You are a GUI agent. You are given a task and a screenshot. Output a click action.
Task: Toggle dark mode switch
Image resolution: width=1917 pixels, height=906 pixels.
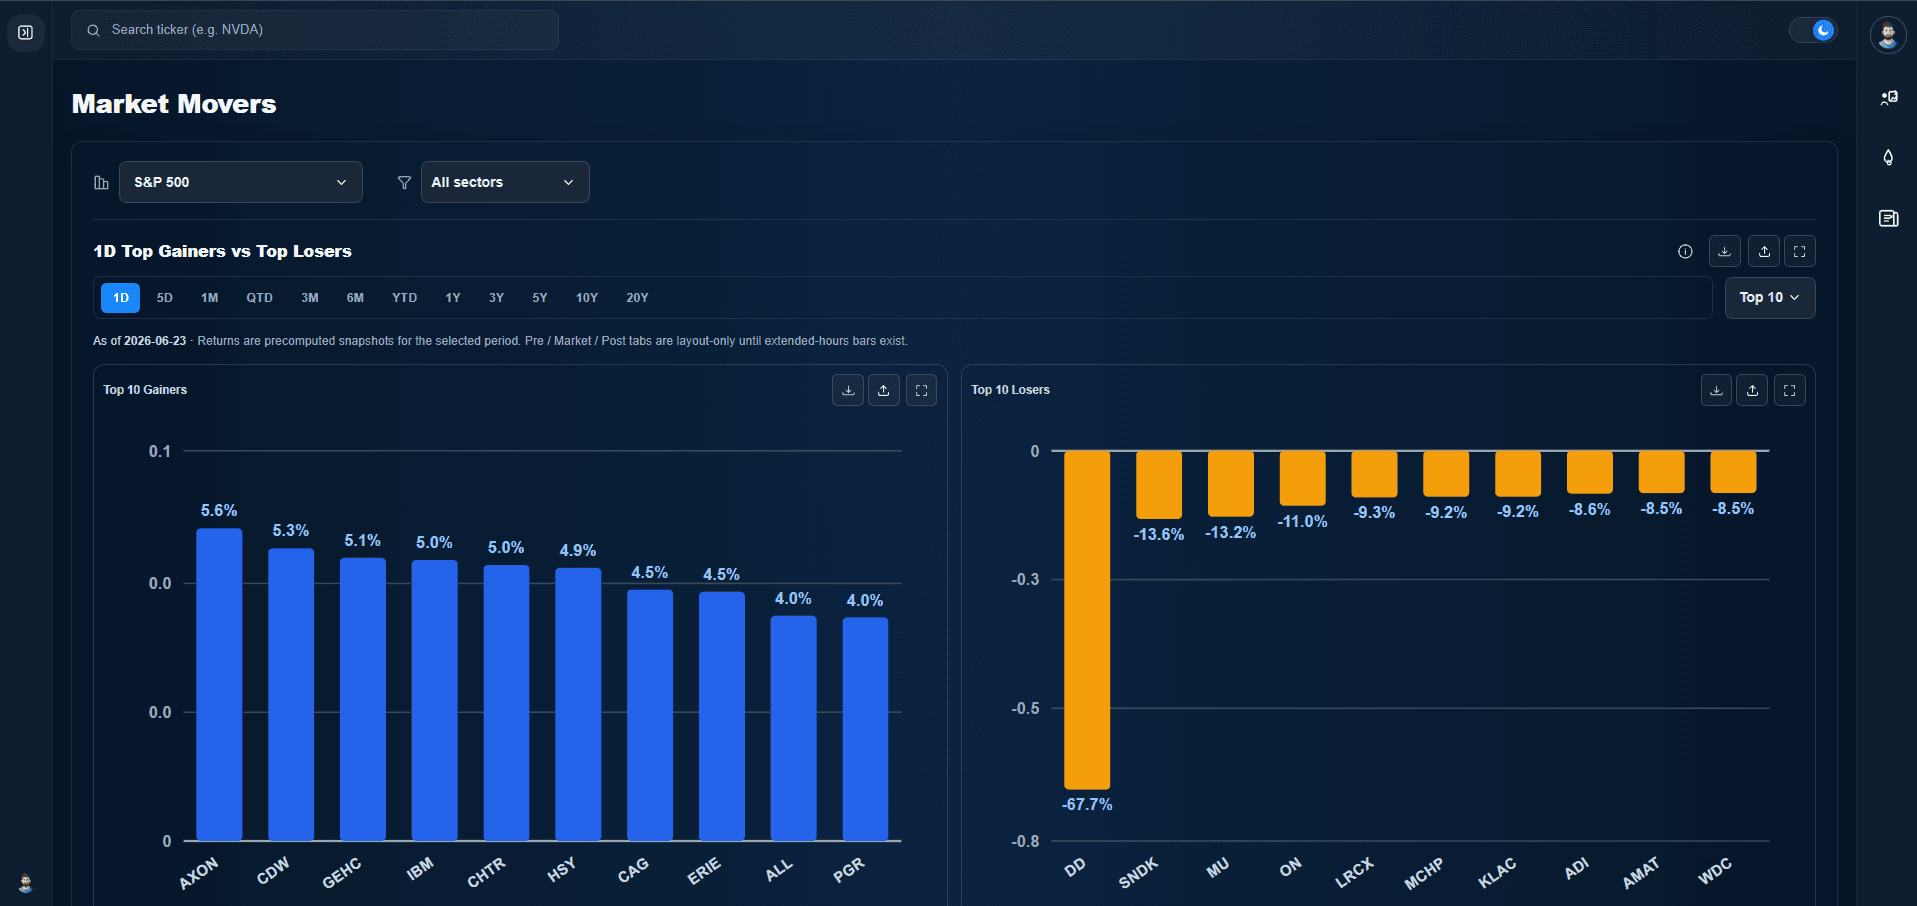pos(1813,30)
